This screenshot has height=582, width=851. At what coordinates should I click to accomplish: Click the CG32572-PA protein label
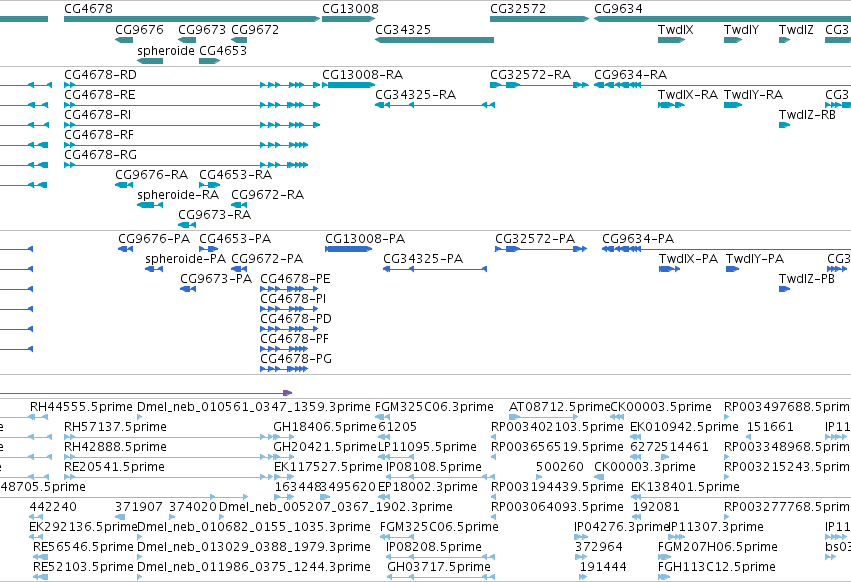(535, 238)
